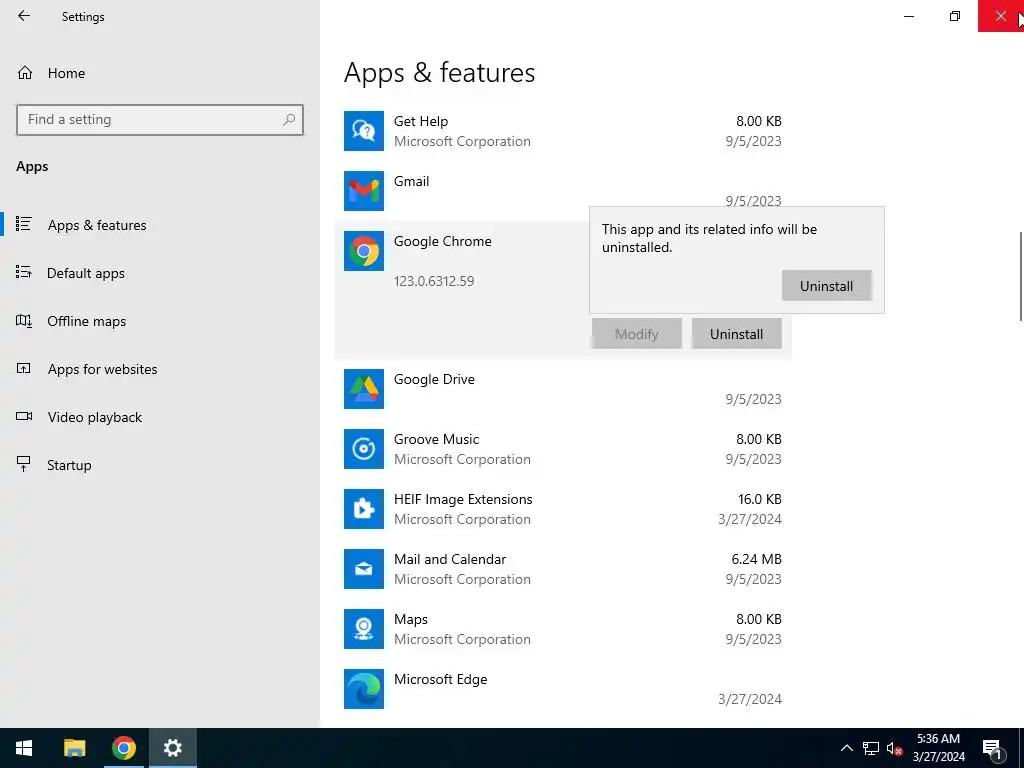Go back using the back arrow
This screenshot has height=768, width=1024.
[24, 16]
